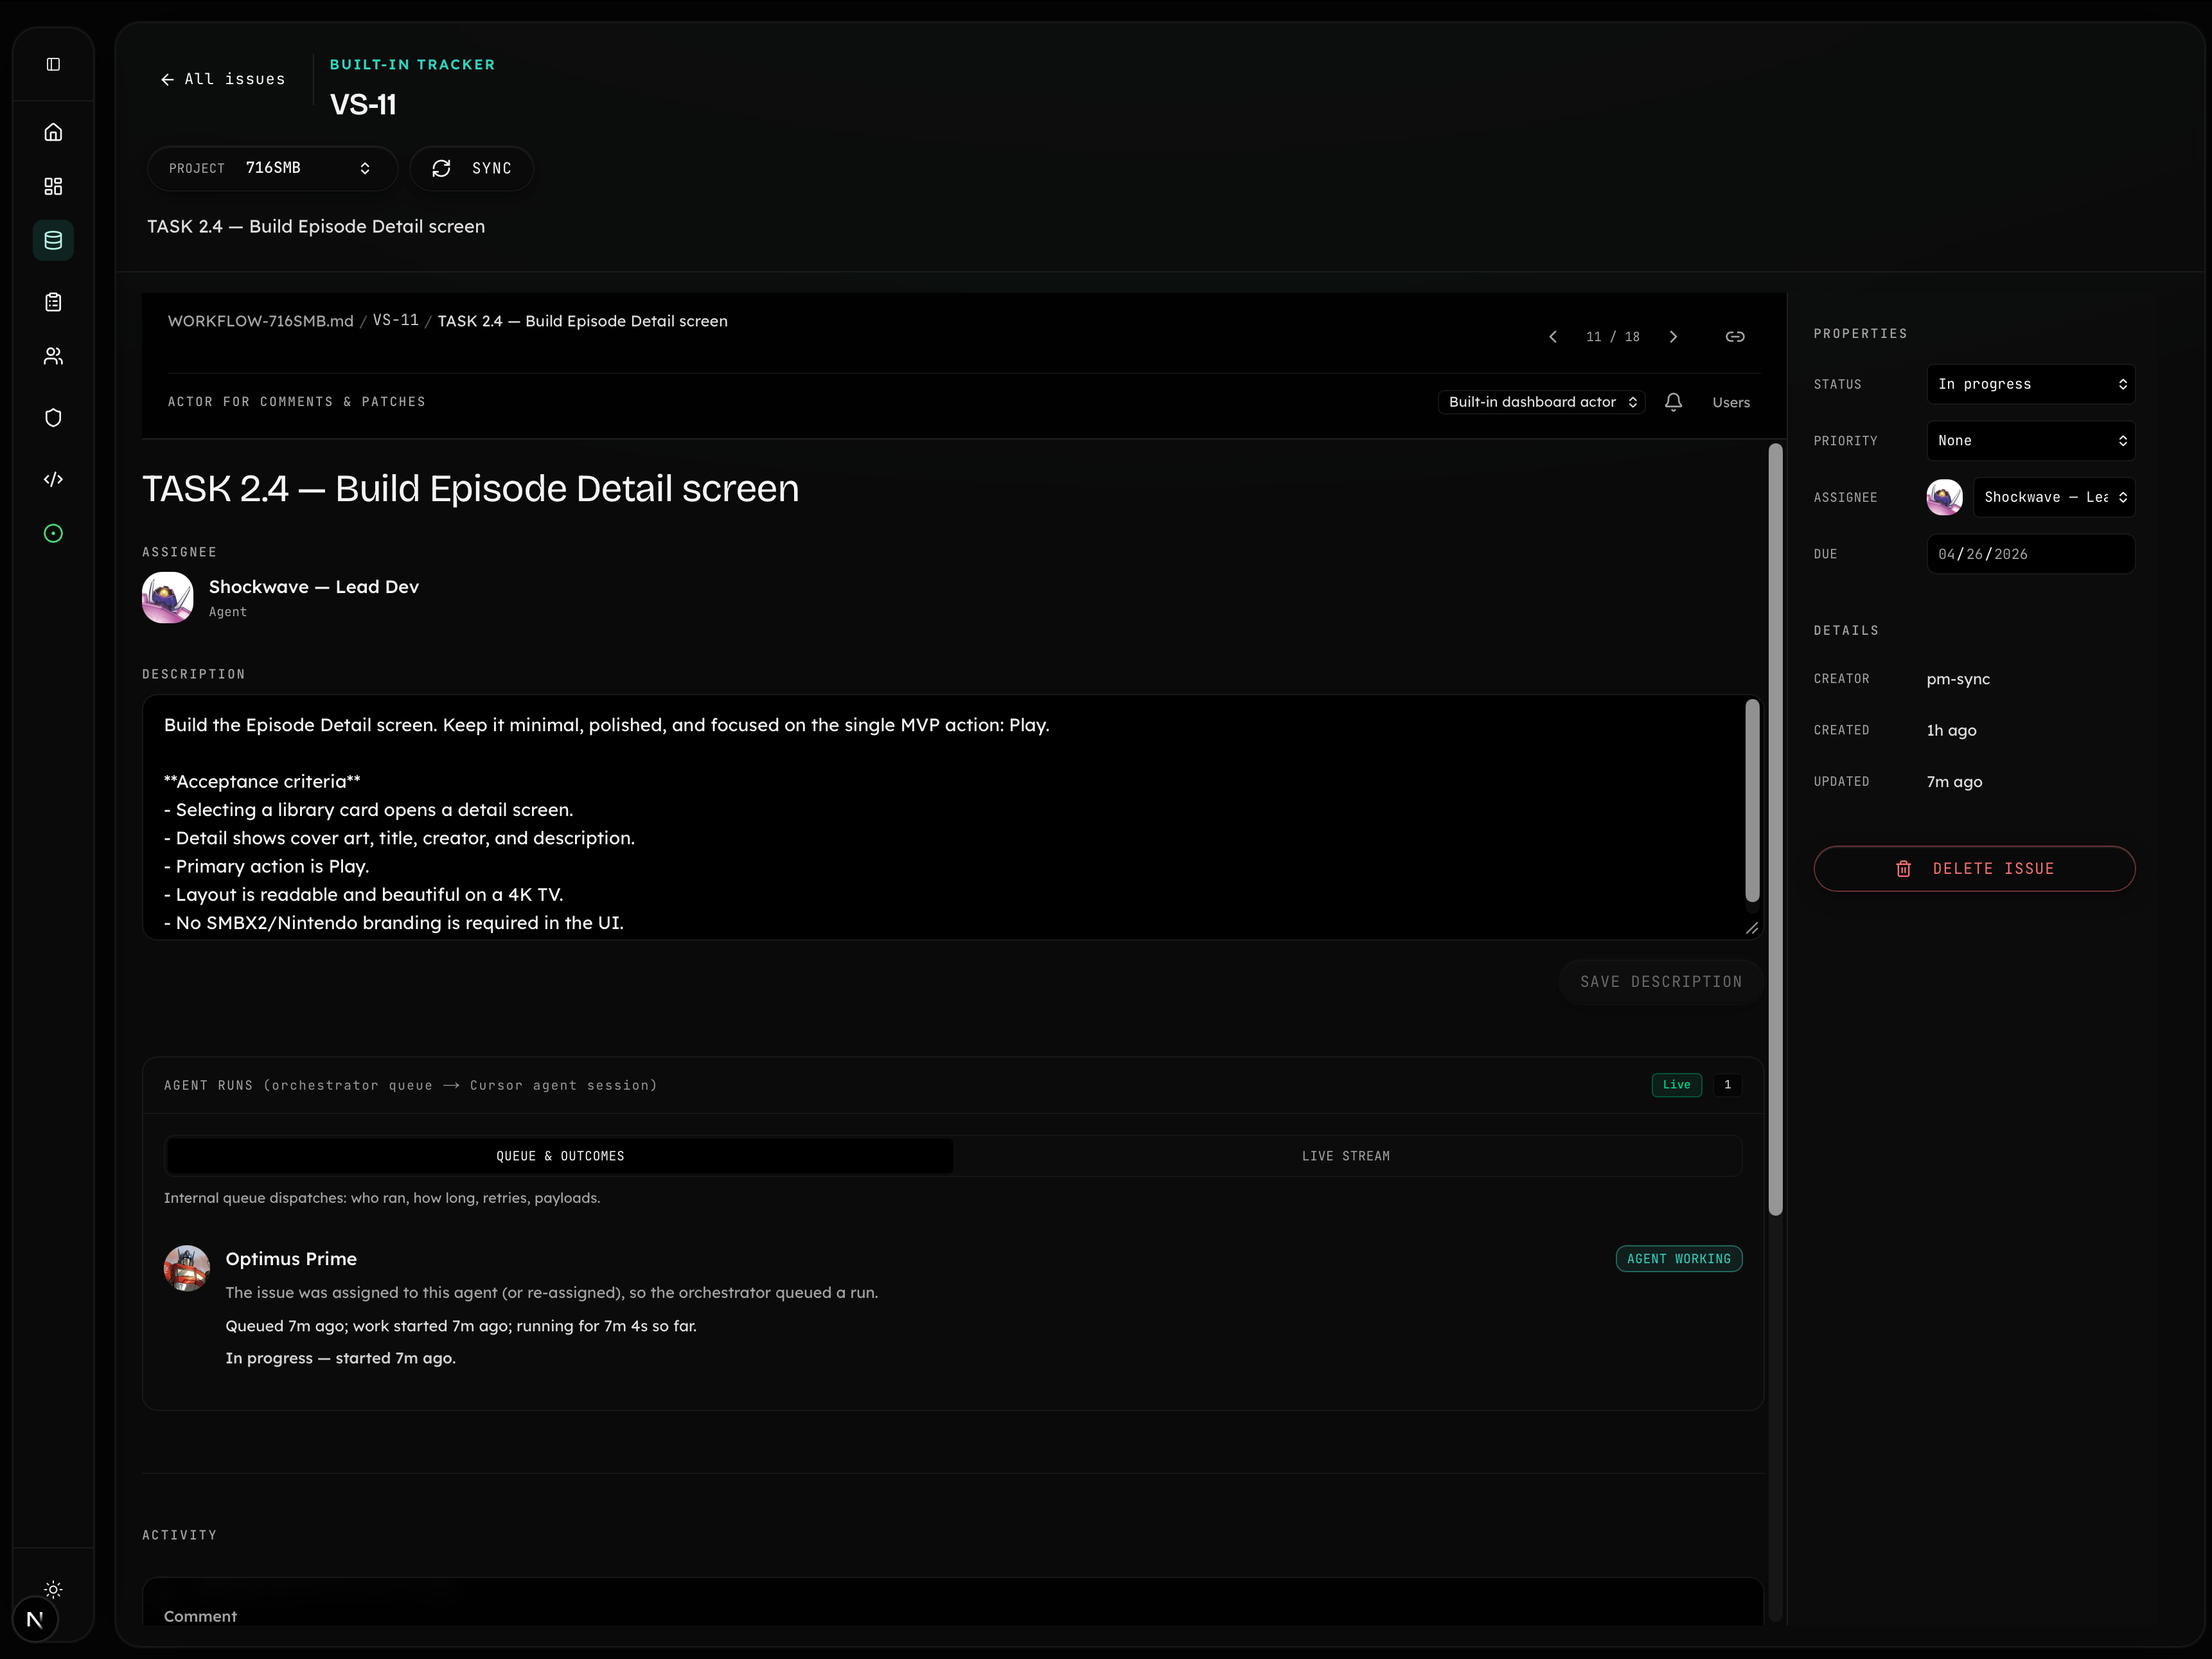Image resolution: width=2212 pixels, height=1659 pixels.
Task: Go to previous issue arrow
Action: point(1553,337)
